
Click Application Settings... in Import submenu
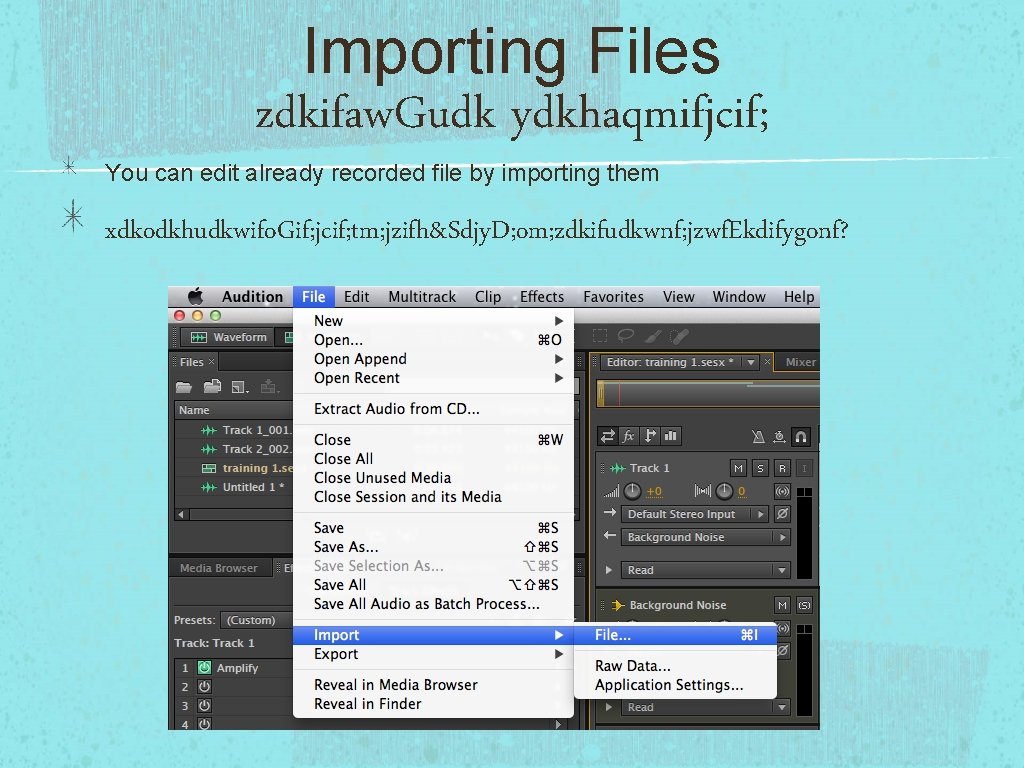pos(676,684)
